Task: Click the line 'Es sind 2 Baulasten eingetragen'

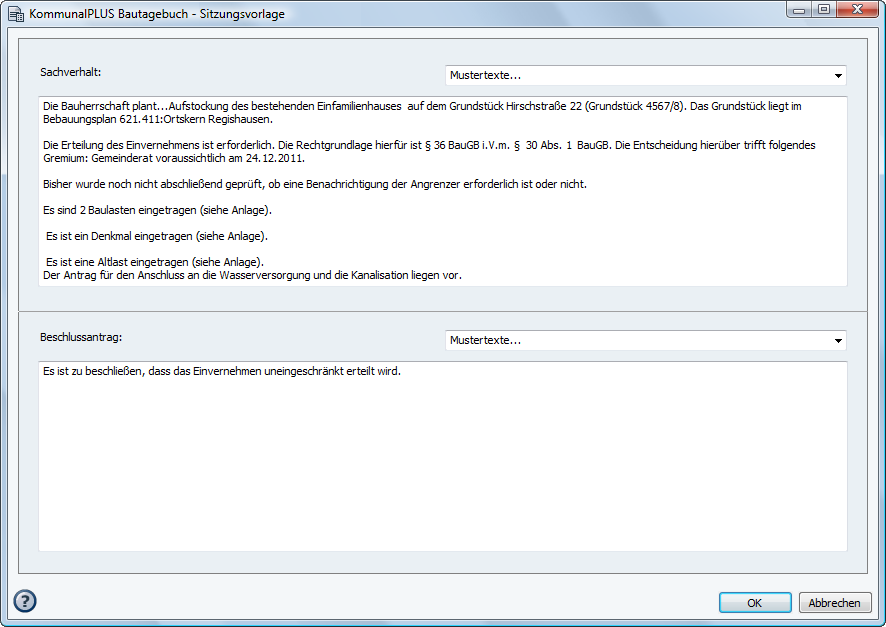Action: pos(157,210)
